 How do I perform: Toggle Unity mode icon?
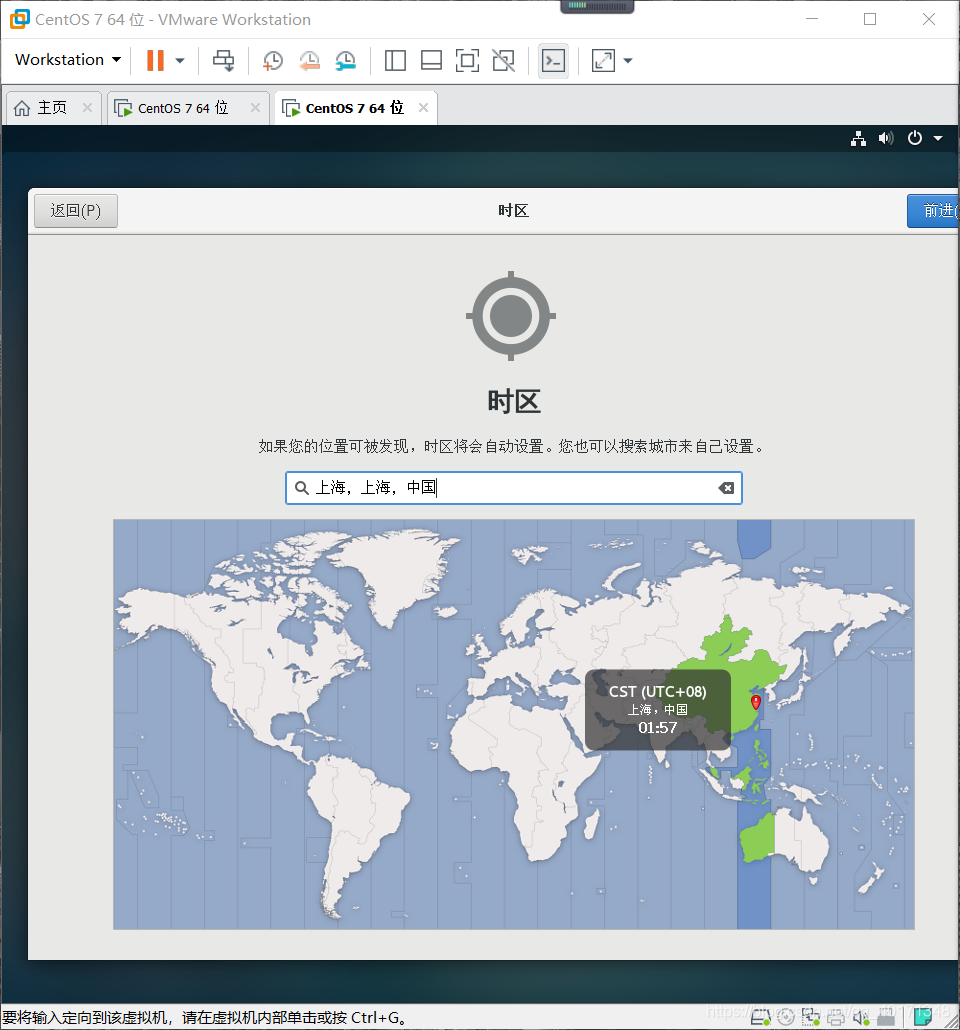tap(503, 60)
